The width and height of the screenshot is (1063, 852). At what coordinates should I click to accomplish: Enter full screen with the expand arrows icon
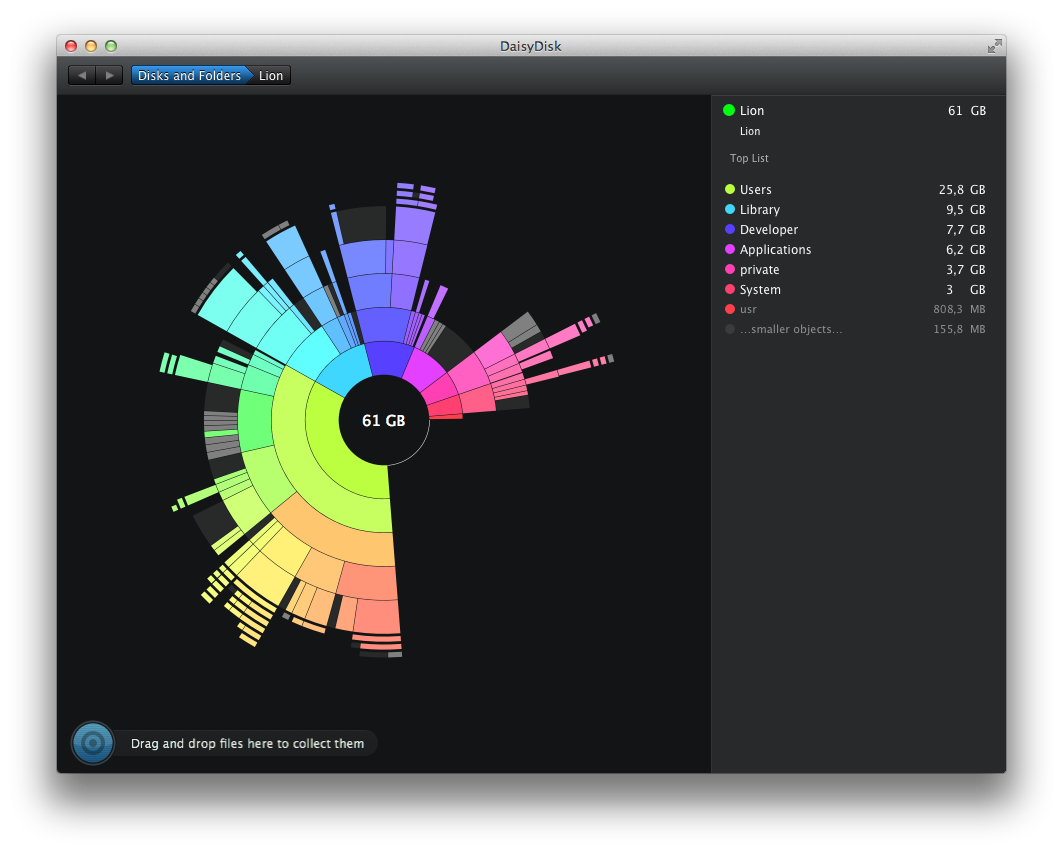point(994,46)
